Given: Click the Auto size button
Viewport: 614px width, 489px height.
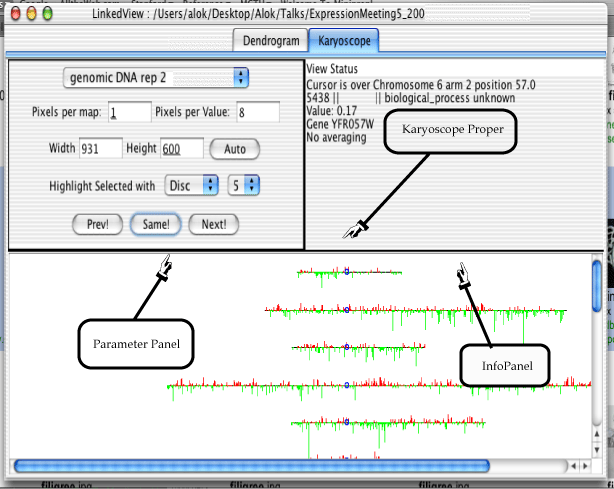Looking at the screenshot, I should click(x=235, y=149).
